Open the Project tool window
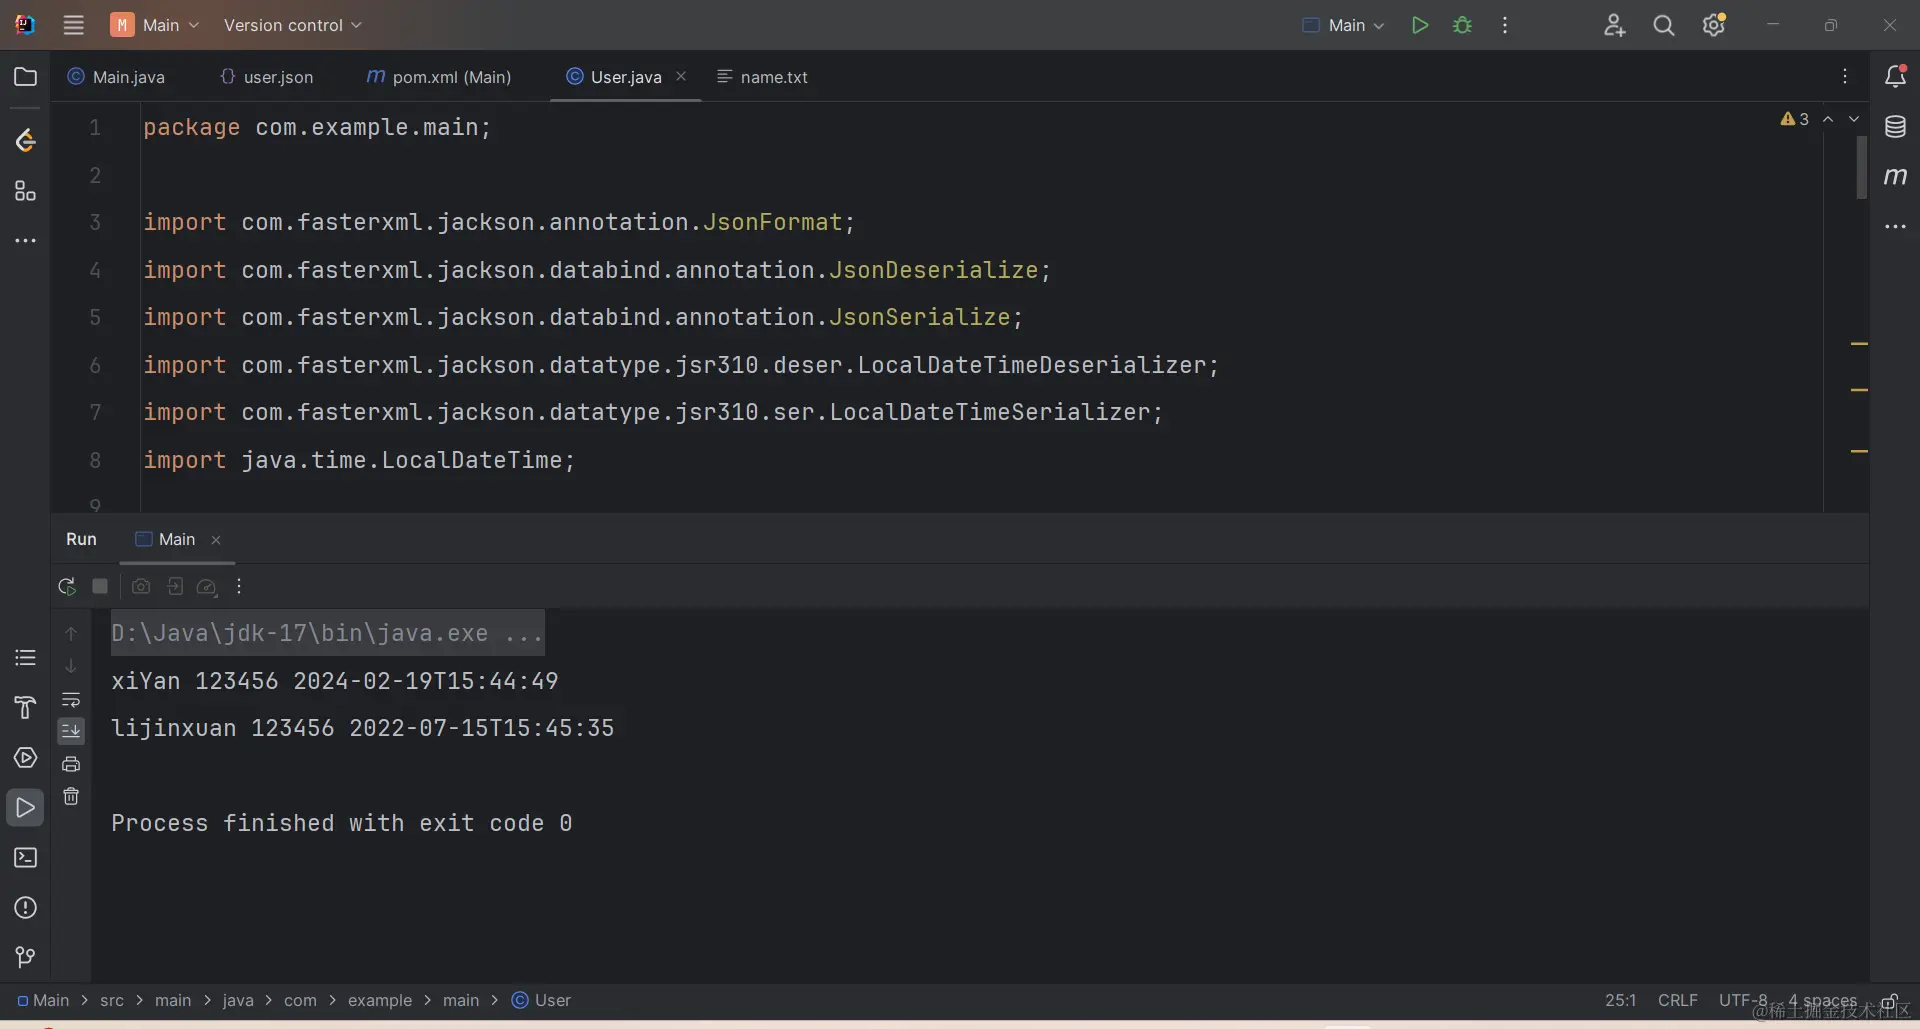The height and width of the screenshot is (1029, 1920). (26, 77)
